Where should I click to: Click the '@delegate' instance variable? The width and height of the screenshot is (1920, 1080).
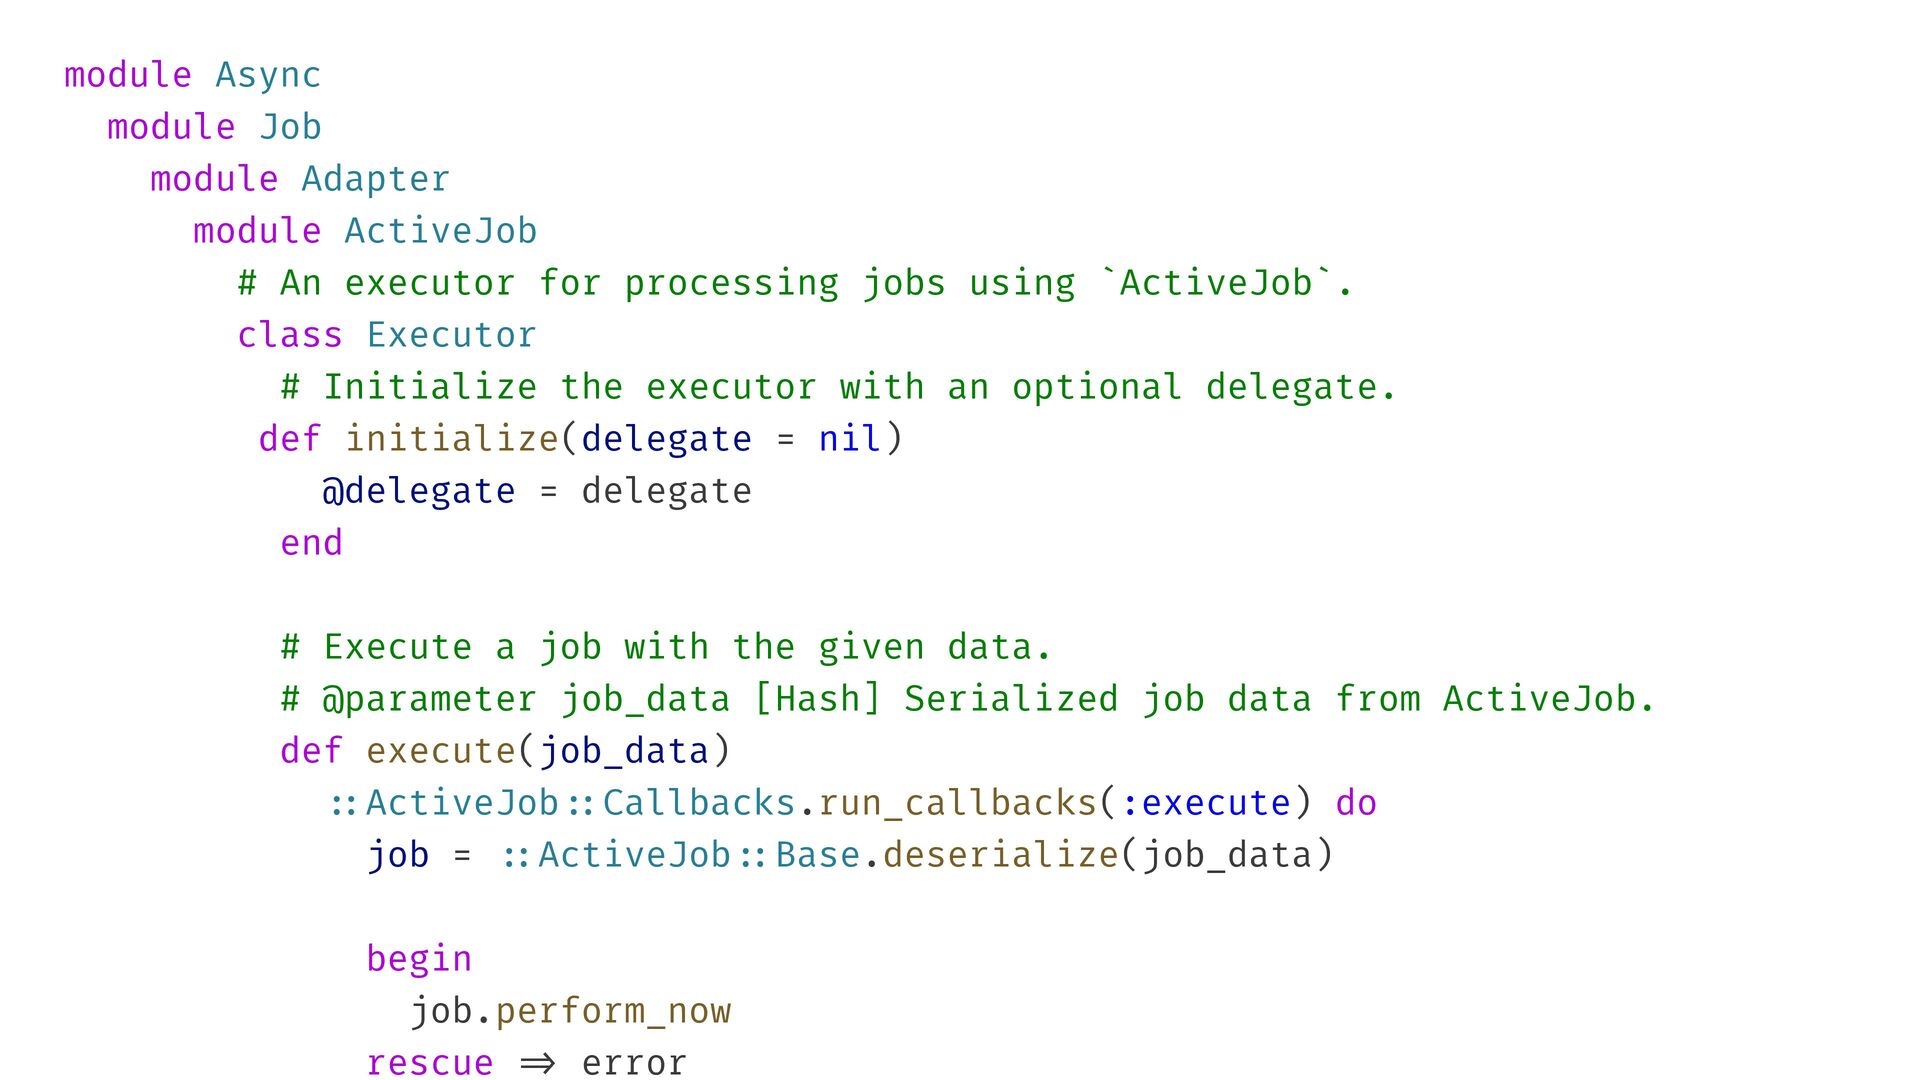(418, 492)
